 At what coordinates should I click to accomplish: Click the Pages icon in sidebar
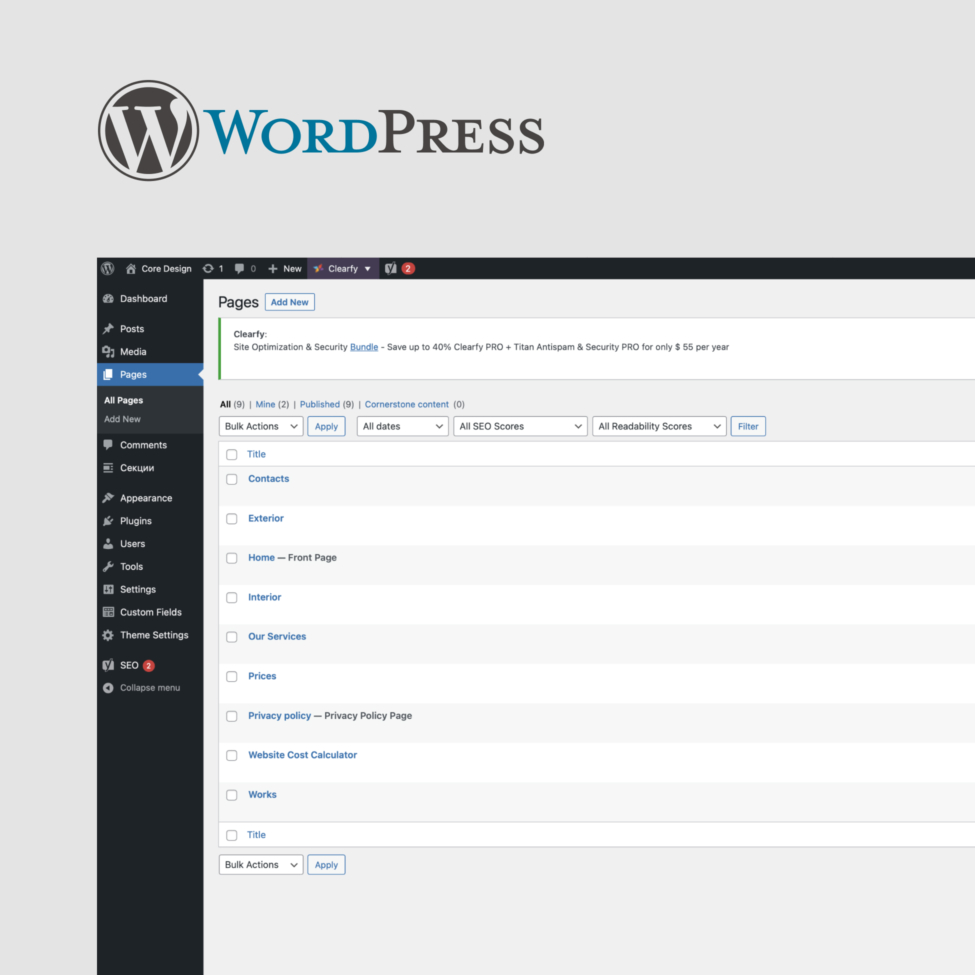coord(108,374)
